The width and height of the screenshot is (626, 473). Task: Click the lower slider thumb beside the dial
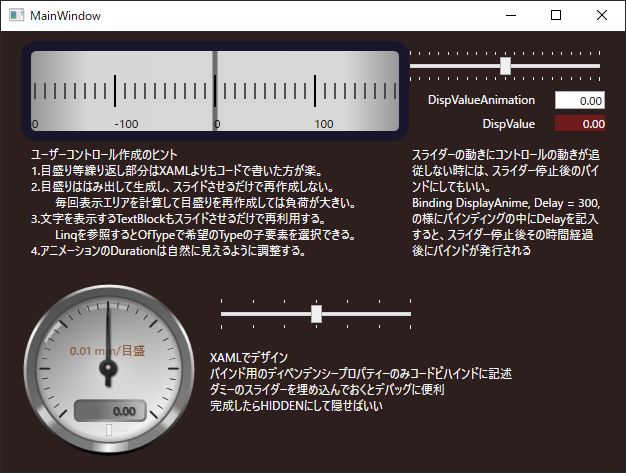pyautogui.click(x=316, y=314)
